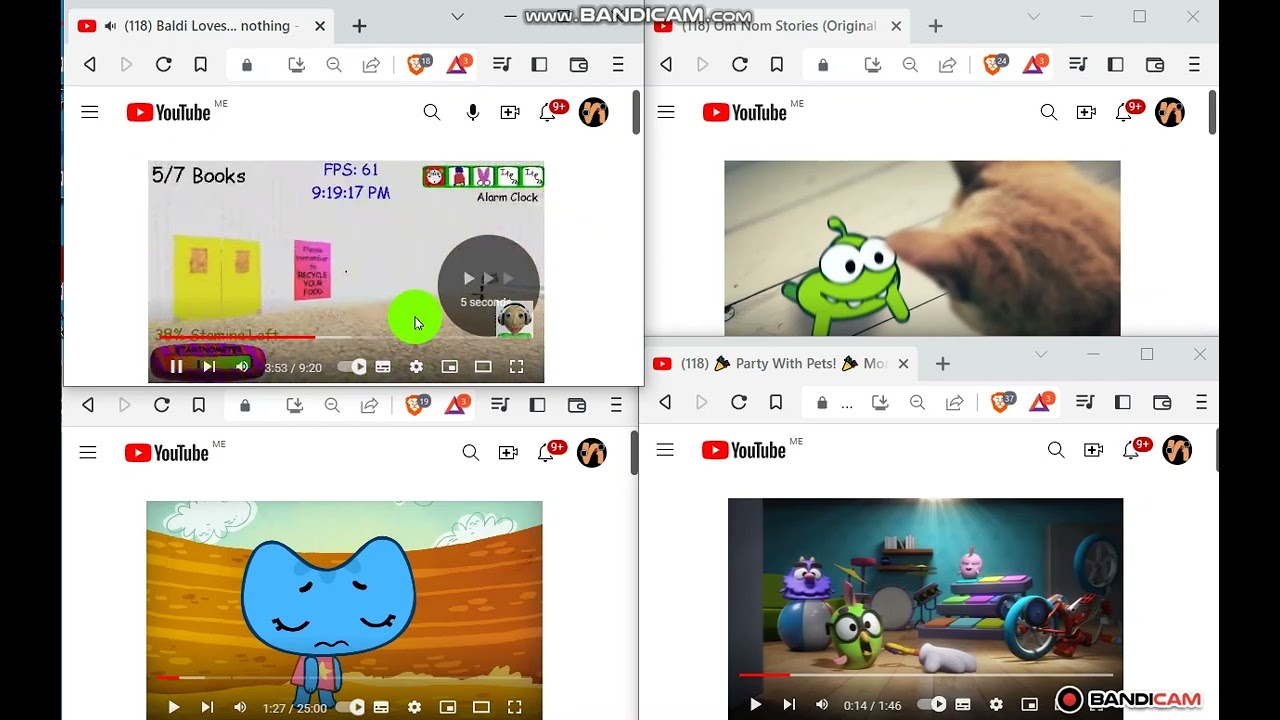
Task: Select the Party With Pets! tab
Action: point(780,364)
